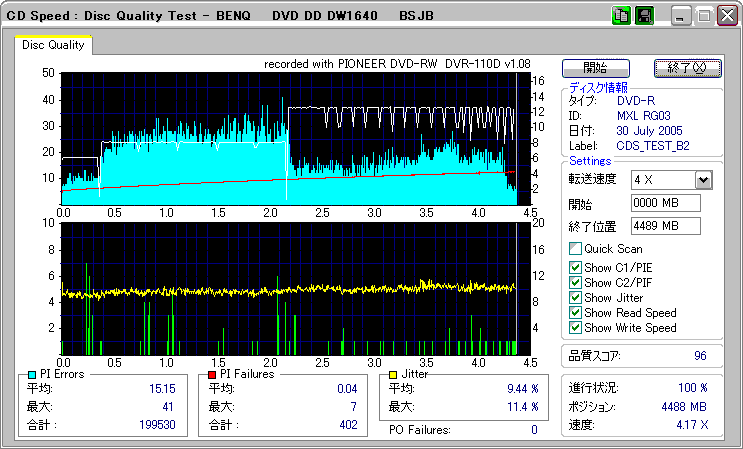Minimize the CD Speed window
The height and width of the screenshot is (449, 743).
coord(681,16)
